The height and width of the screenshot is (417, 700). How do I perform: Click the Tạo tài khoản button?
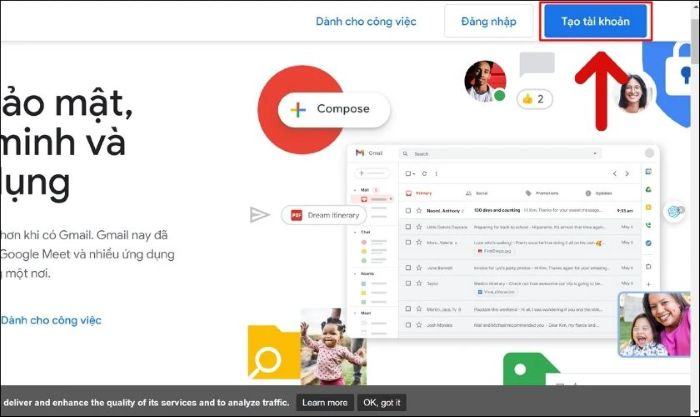595,21
